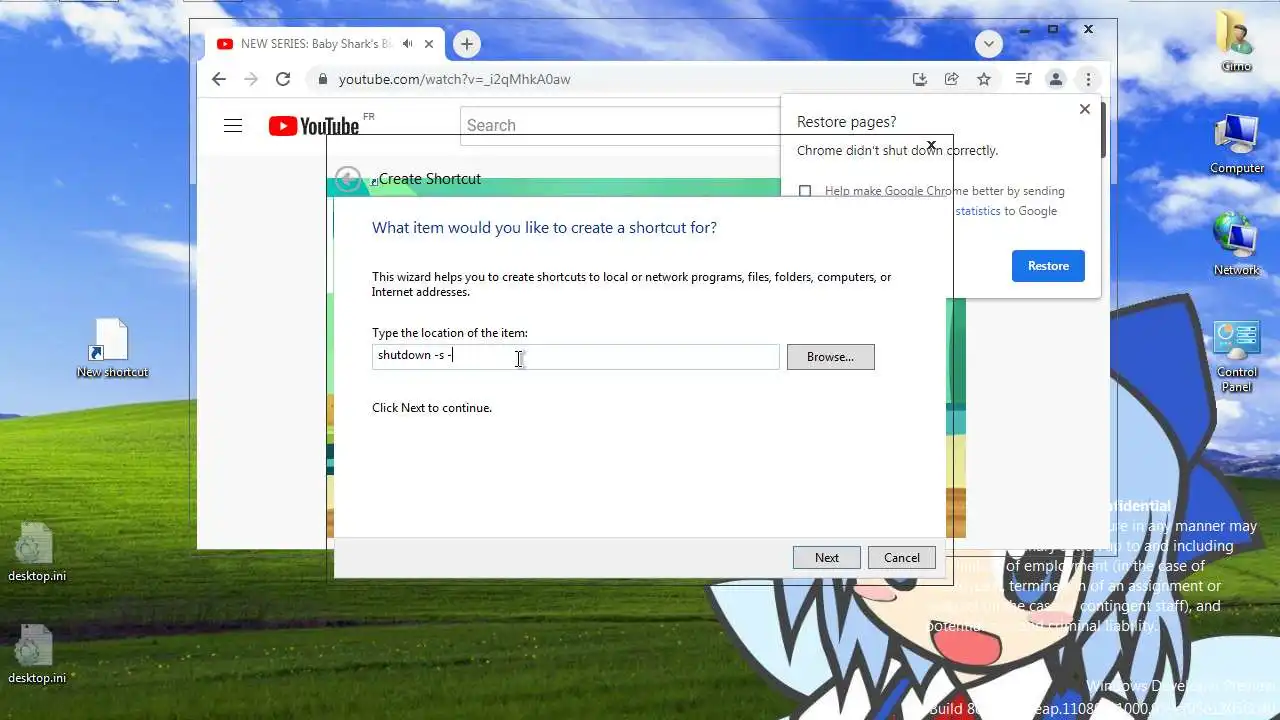
Task: Click 'Click Next to continue.' text
Action: [432, 408]
